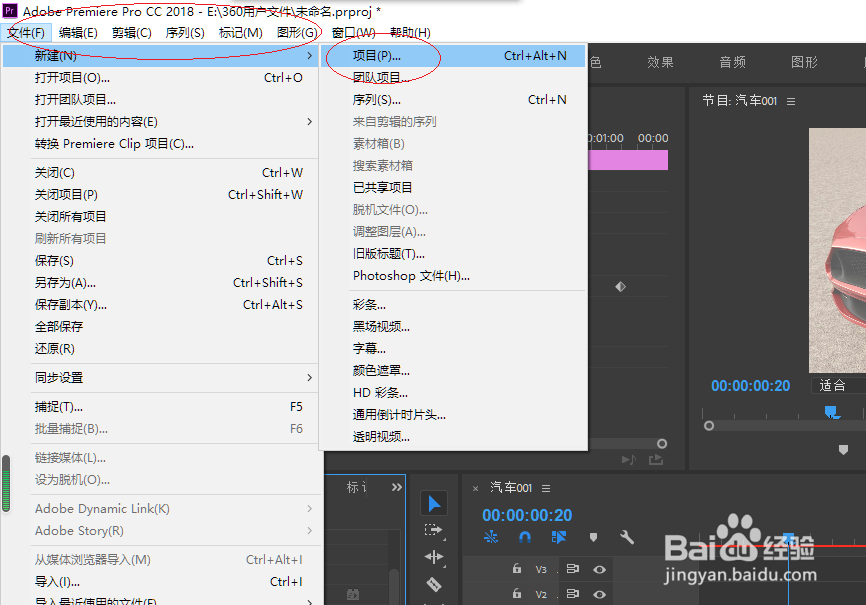This screenshot has width=866, height=605.
Task: Toggle track lock on V3
Action: point(516,569)
